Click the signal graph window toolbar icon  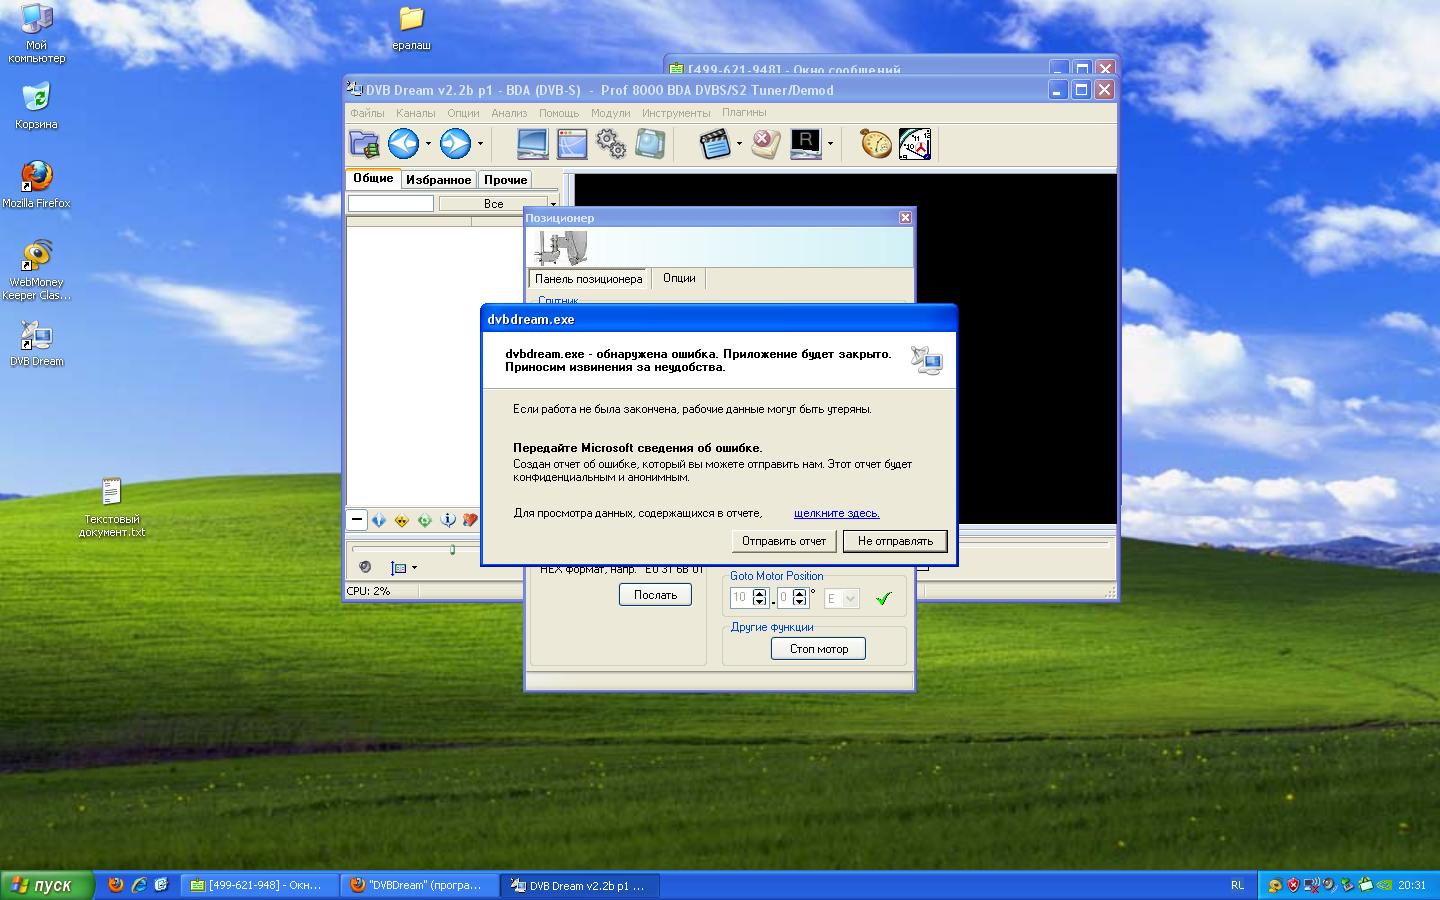click(572, 144)
